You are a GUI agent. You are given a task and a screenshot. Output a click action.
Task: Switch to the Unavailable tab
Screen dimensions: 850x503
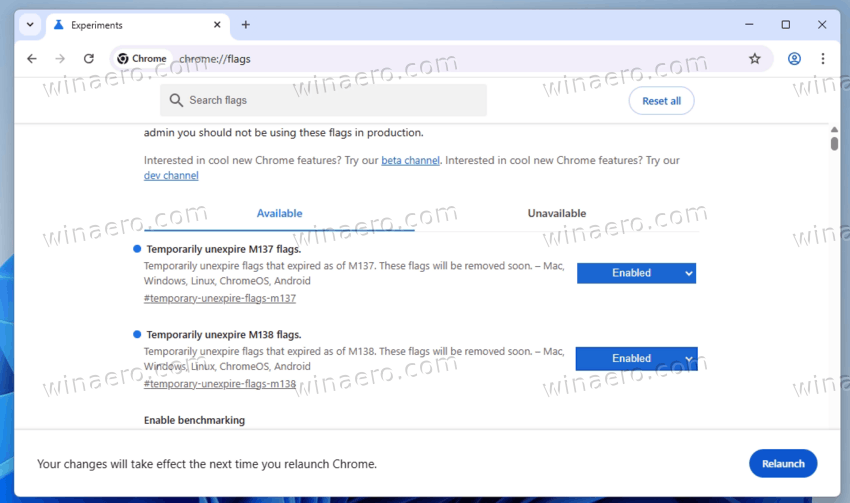[x=557, y=214]
